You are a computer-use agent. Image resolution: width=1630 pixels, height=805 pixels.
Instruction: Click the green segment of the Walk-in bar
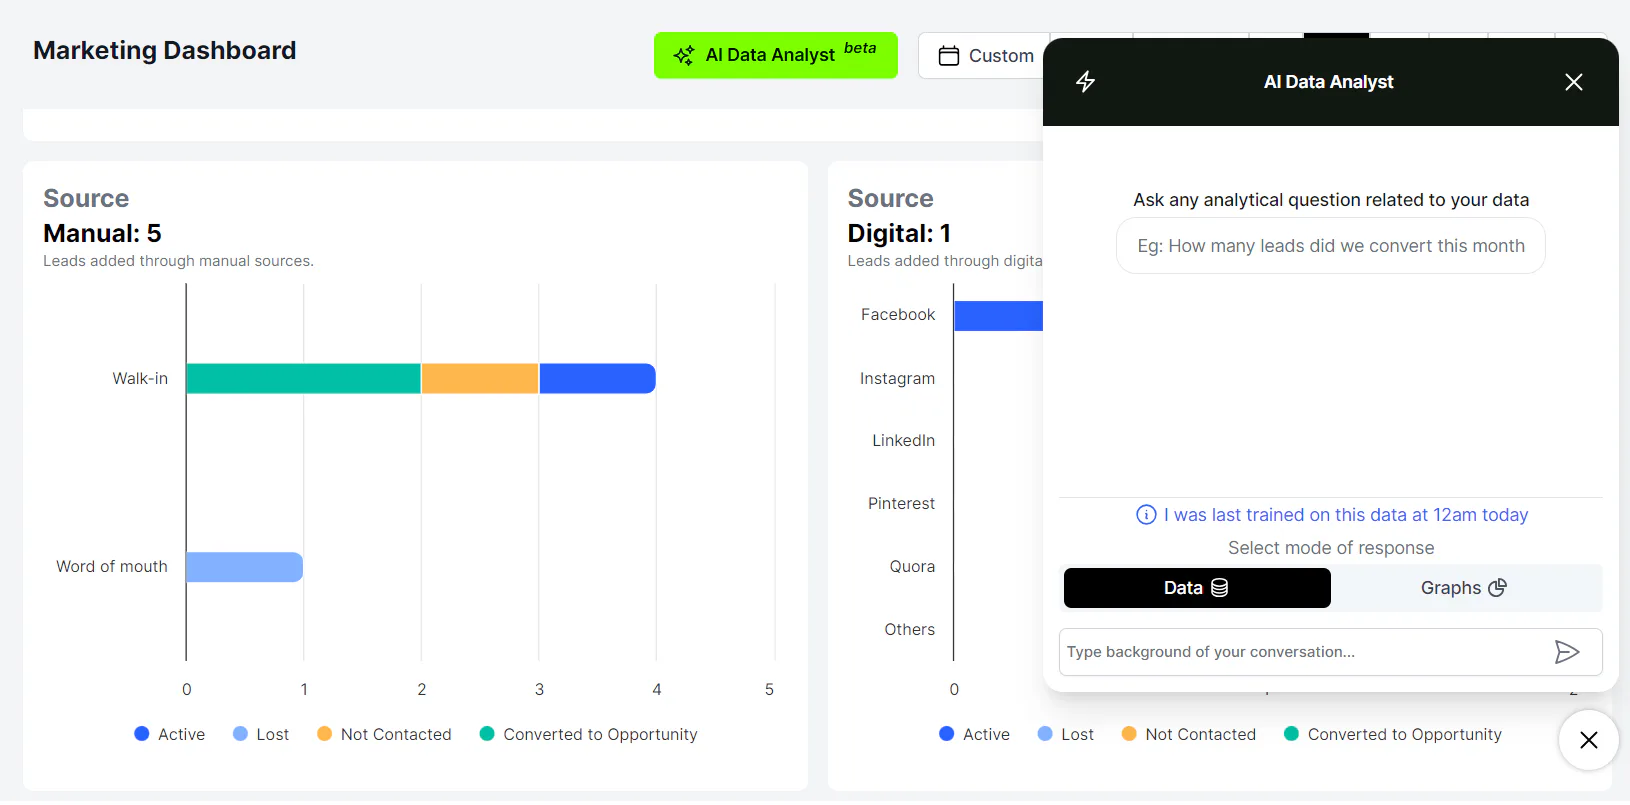pyautogui.click(x=303, y=379)
